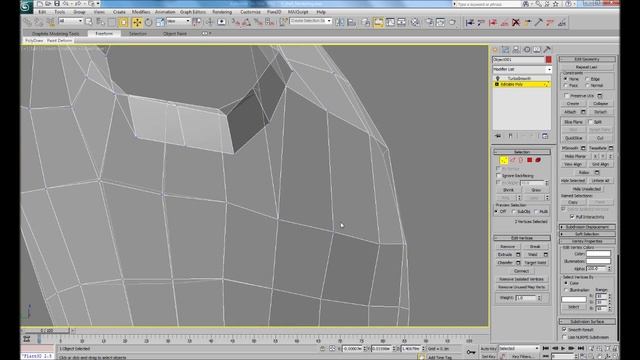Open the Modifiers menu
Screen dimensions: 640x360
[x=140, y=12]
